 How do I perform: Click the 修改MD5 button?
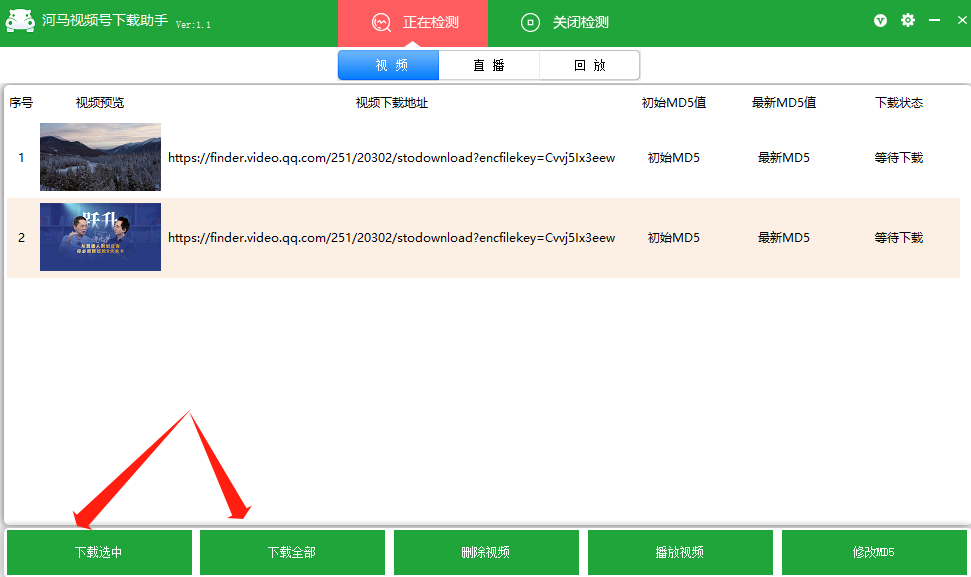pyautogui.click(x=874, y=552)
